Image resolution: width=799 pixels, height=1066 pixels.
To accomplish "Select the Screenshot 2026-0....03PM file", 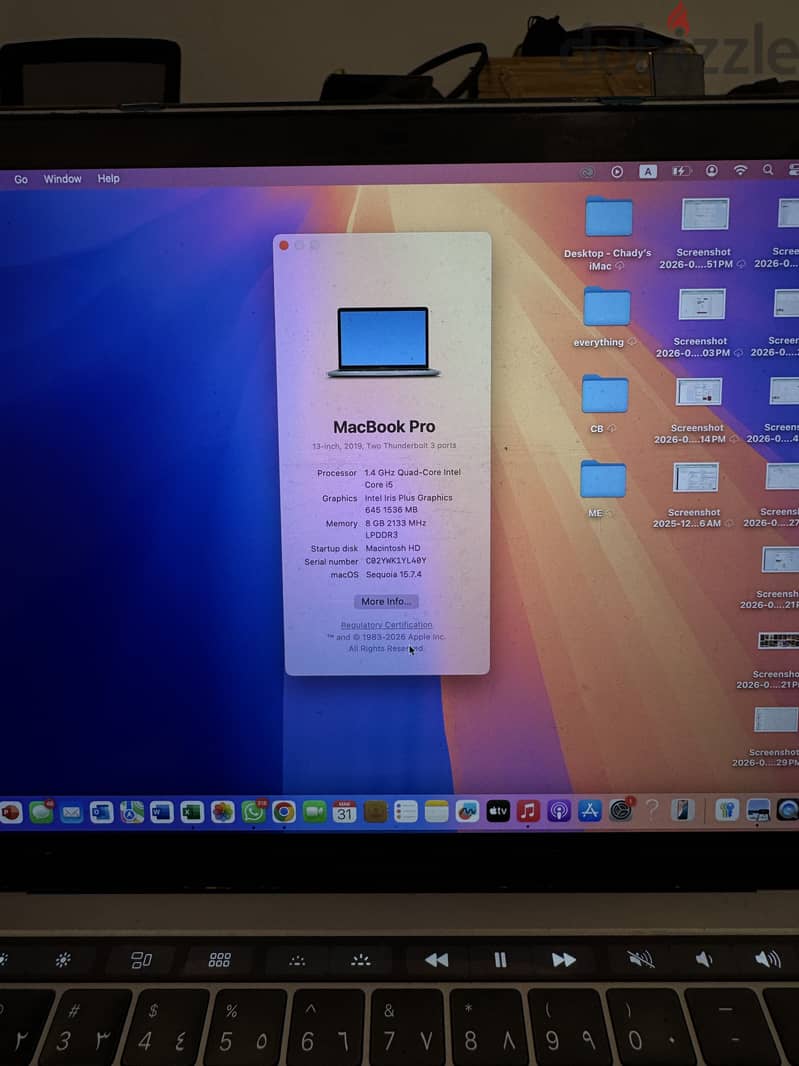I will click(700, 323).
